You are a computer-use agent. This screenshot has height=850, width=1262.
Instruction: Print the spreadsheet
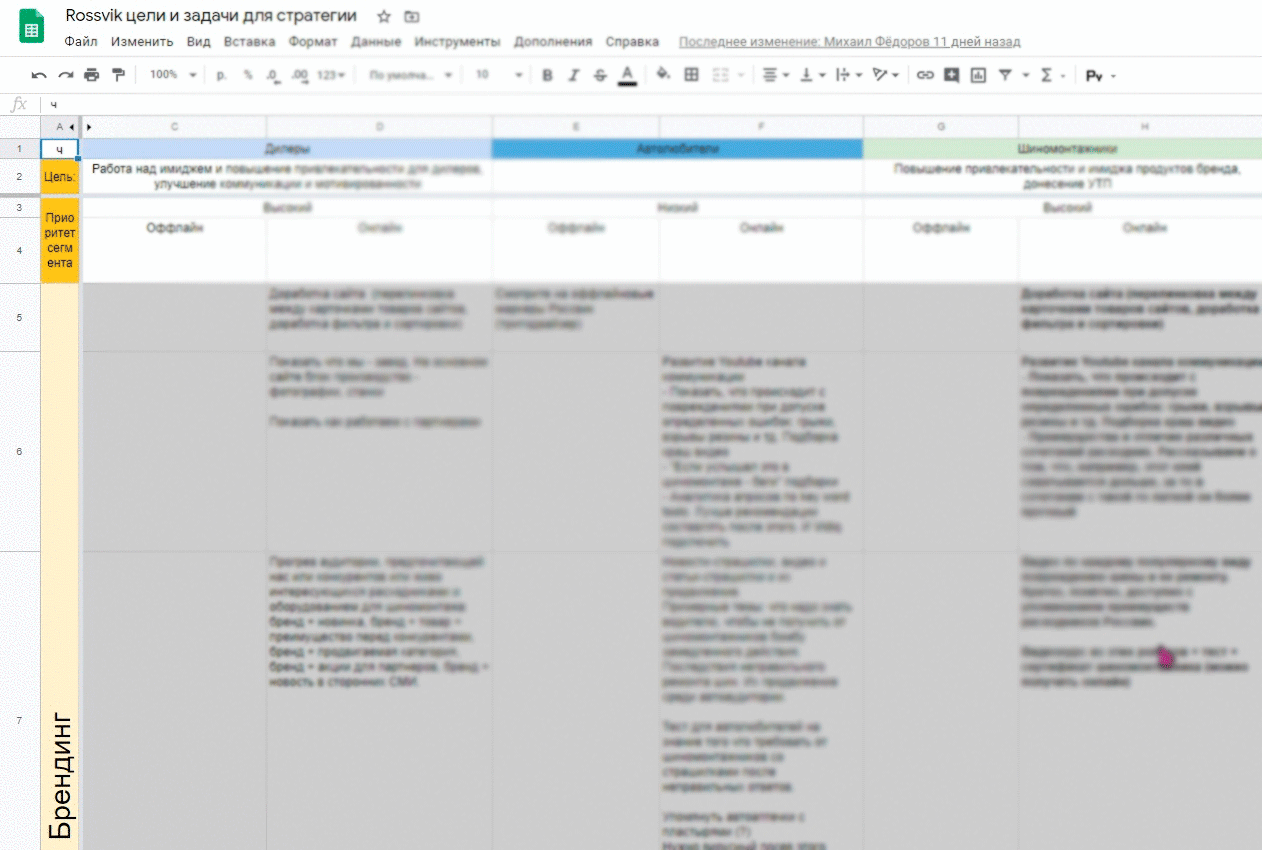[x=92, y=75]
